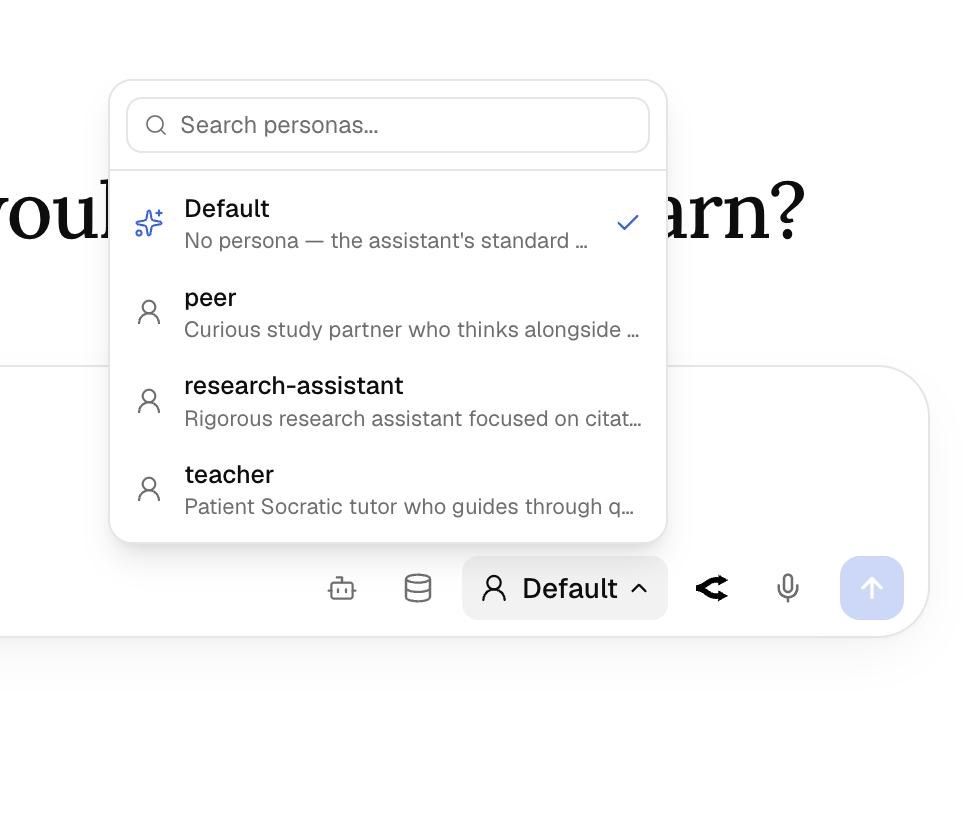Click the research-assistant person icon
The height and width of the screenshot is (820, 980).
[149, 401]
